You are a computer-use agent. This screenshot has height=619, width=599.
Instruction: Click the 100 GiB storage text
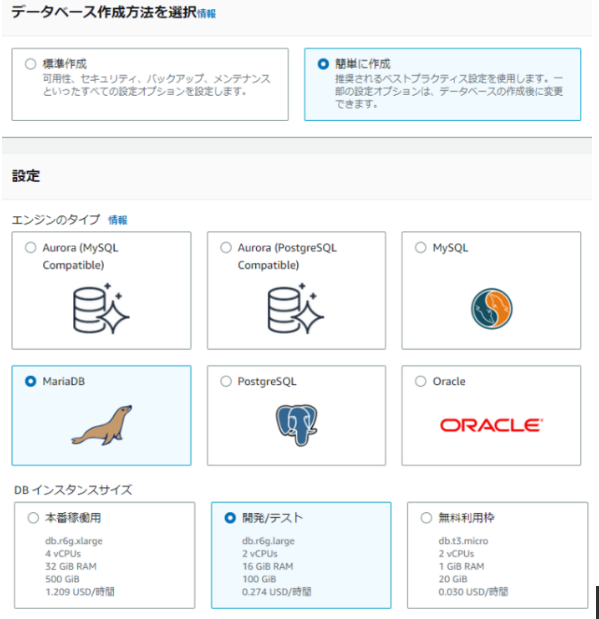click(x=259, y=579)
